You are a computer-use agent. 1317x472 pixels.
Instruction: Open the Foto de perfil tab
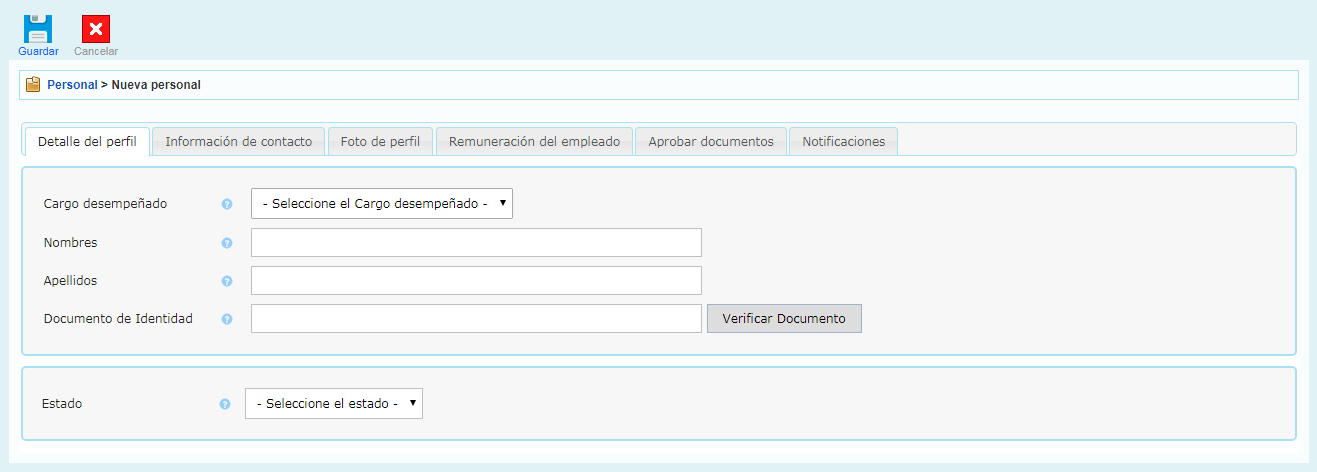point(380,142)
